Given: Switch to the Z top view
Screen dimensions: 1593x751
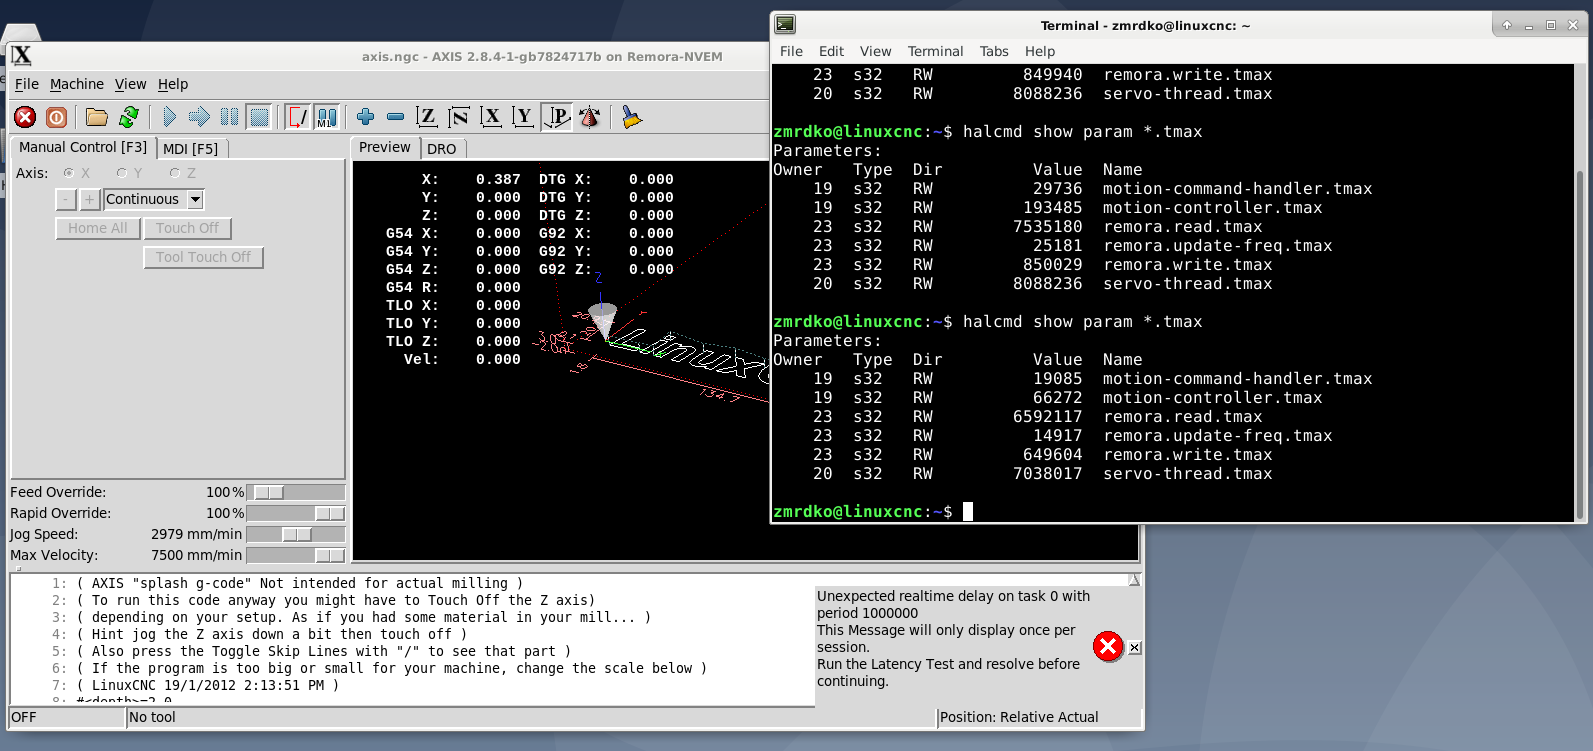Looking at the screenshot, I should coord(427,117).
